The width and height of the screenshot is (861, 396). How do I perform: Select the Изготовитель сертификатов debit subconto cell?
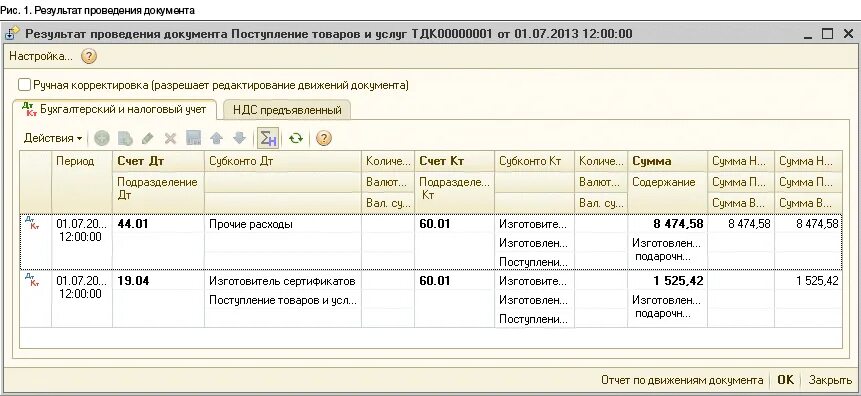tap(283, 281)
